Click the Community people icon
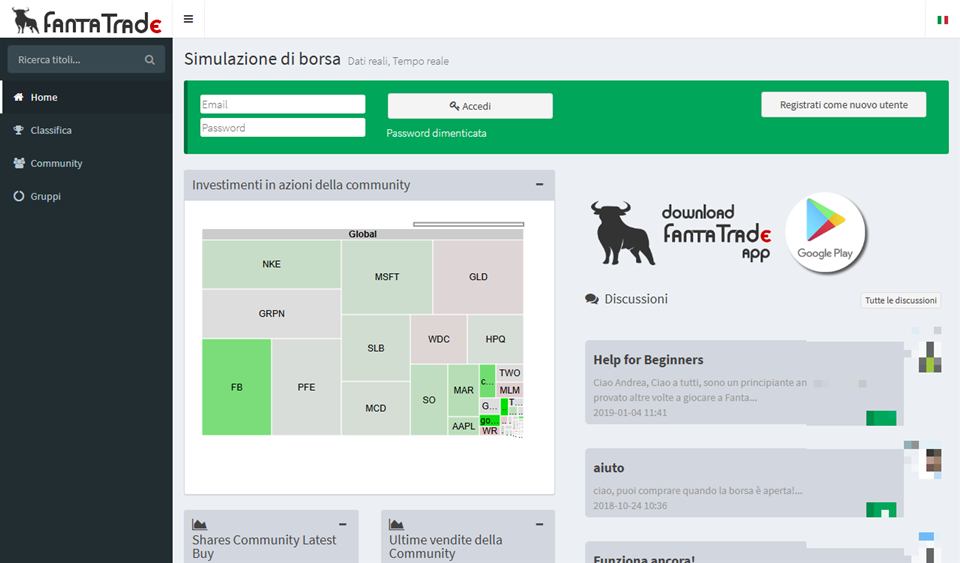Screen dimensions: 960x563 [19, 163]
